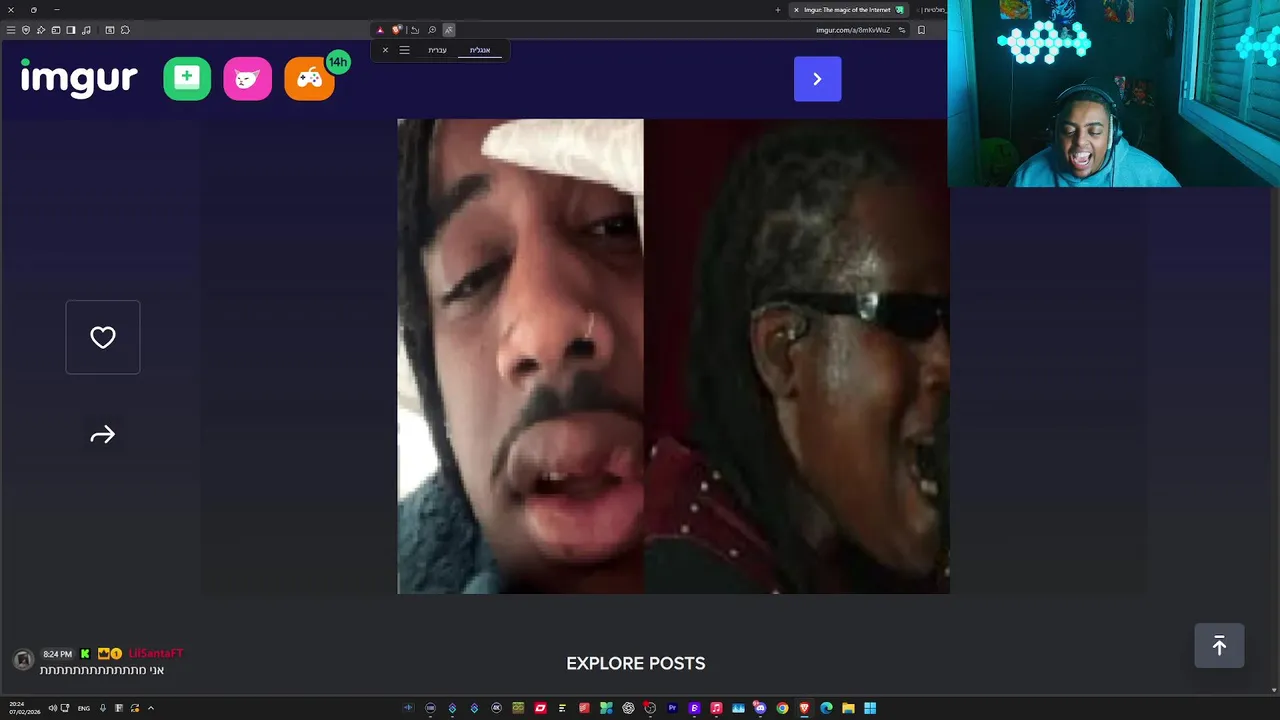The height and width of the screenshot is (720, 1280).
Task: Select the עברית language tab
Action: 438,50
